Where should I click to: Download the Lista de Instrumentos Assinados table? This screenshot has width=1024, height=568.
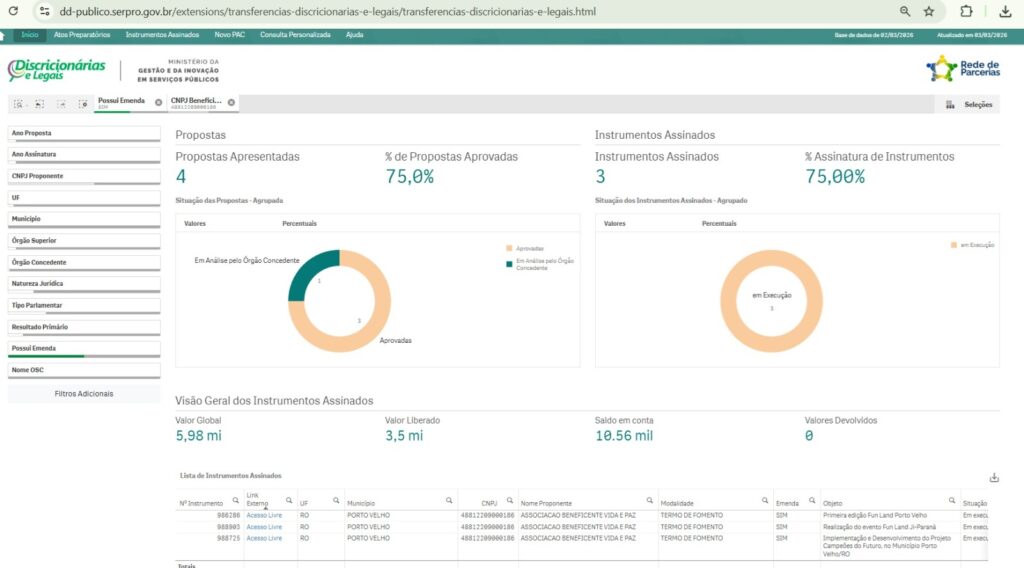point(993,477)
